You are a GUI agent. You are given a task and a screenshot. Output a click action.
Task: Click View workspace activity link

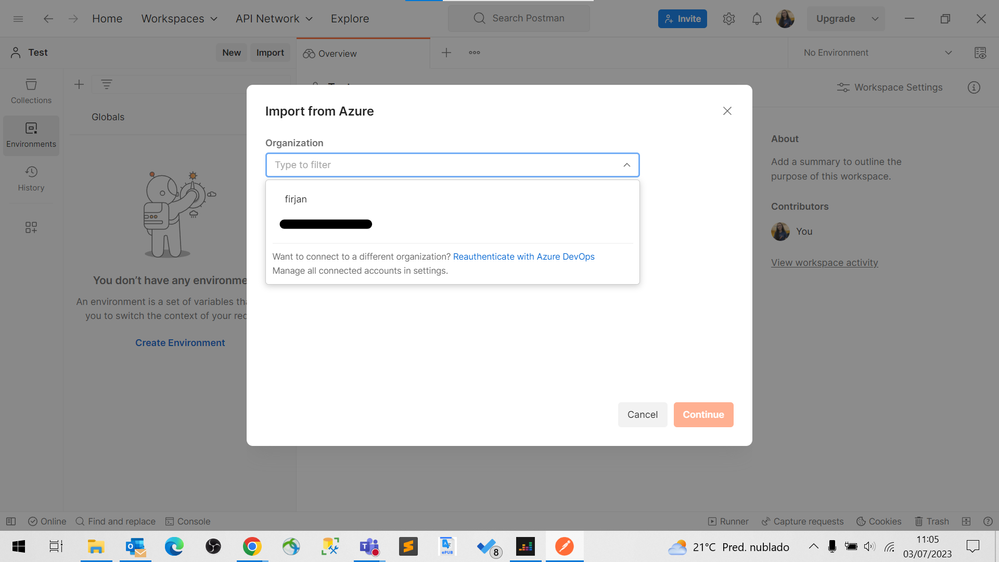824,263
